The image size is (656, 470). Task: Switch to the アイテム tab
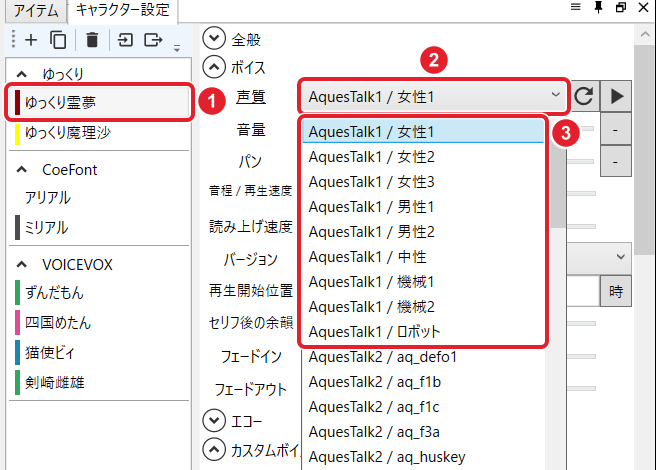36,10
